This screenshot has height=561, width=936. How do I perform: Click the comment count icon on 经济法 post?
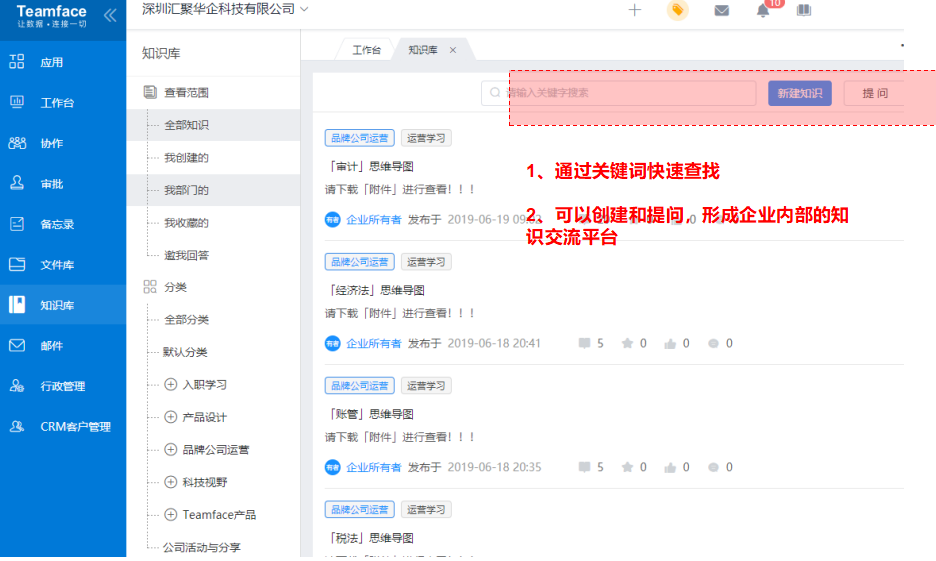(x=584, y=343)
